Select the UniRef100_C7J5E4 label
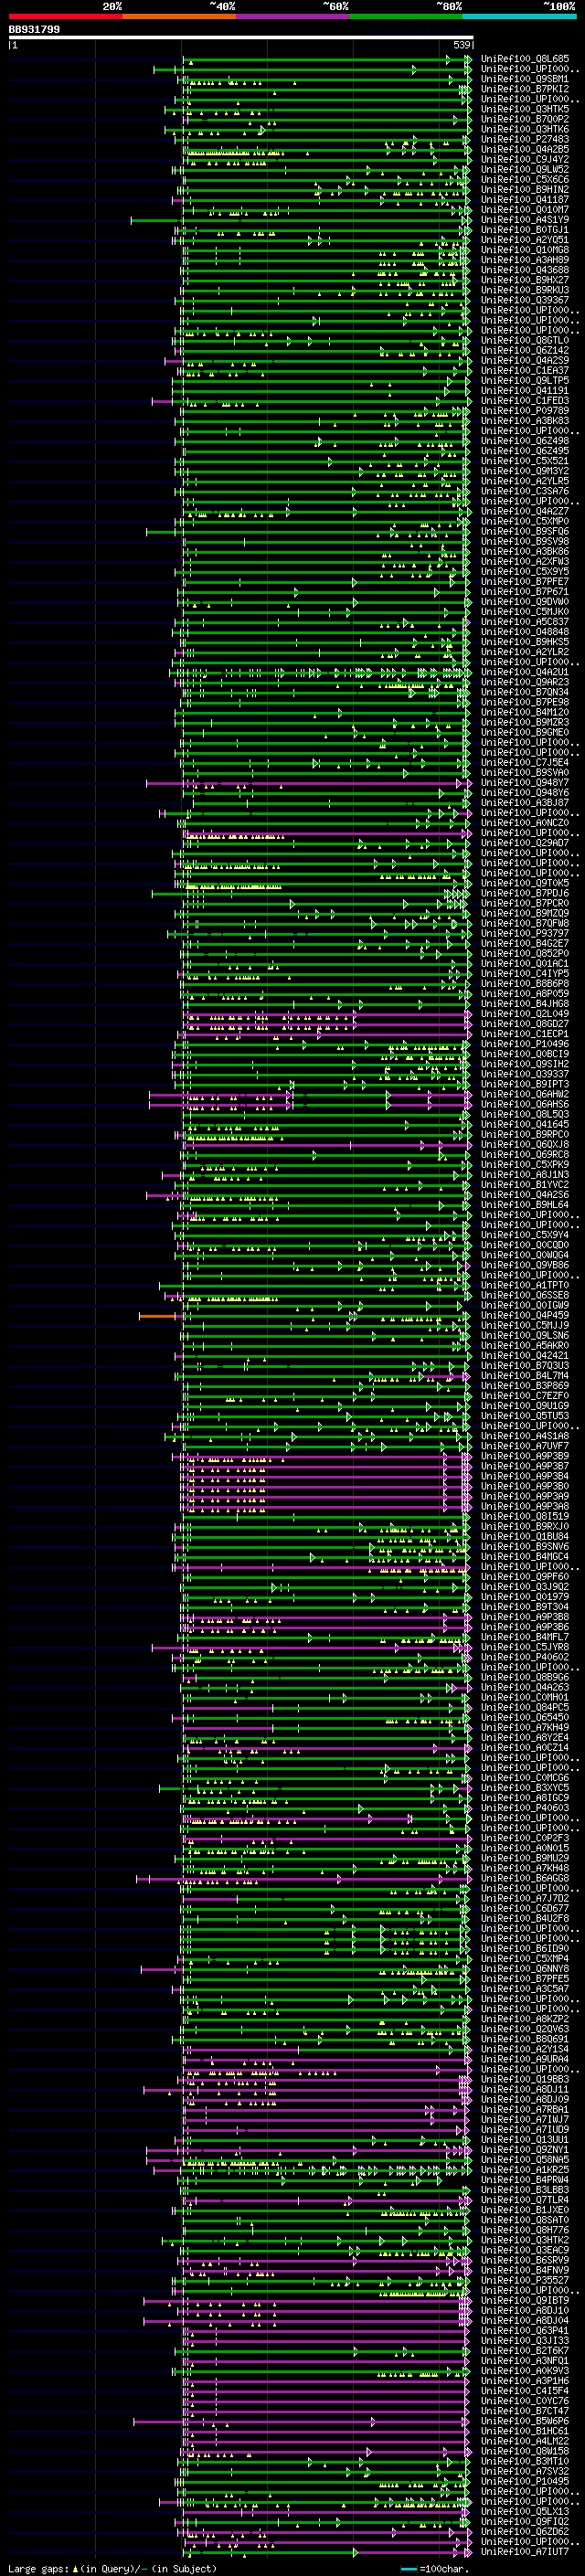 tap(525, 763)
